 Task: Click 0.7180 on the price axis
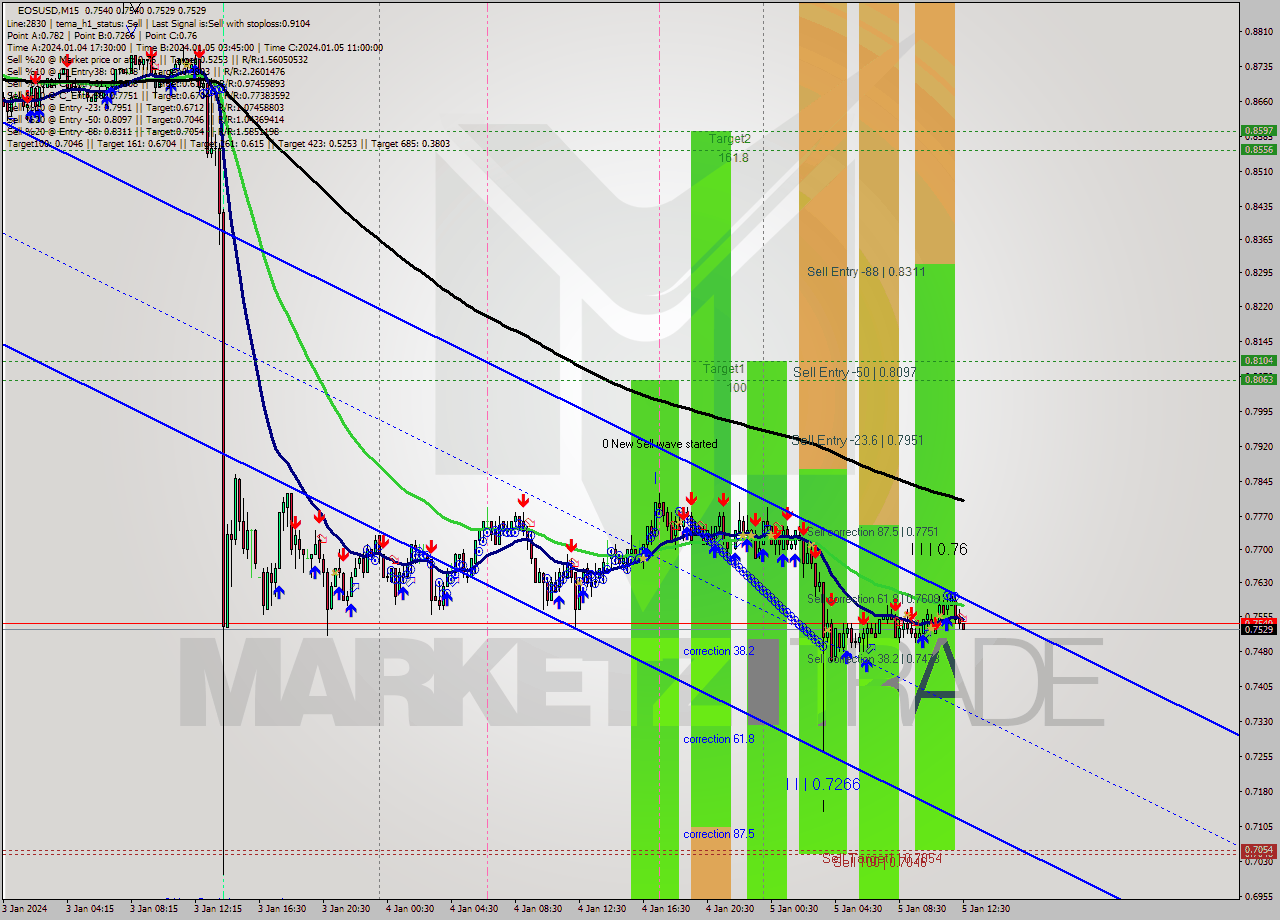pyautogui.click(x=1258, y=792)
